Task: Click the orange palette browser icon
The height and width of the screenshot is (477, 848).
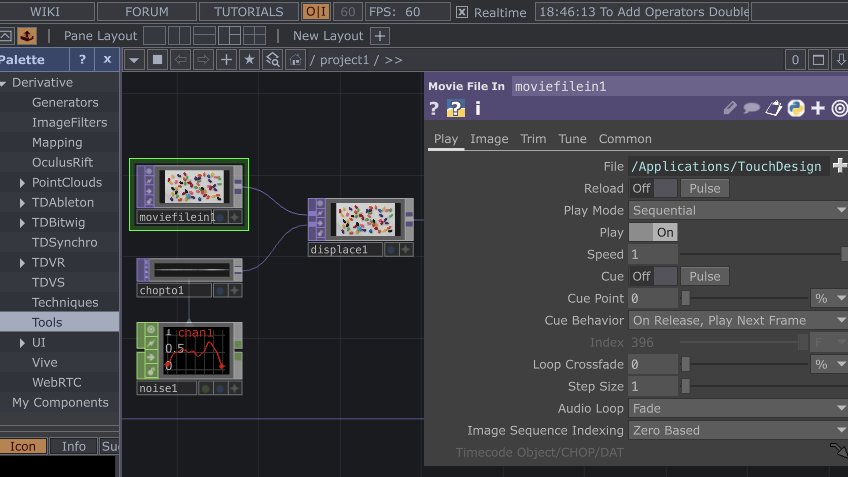Action: tap(26, 36)
